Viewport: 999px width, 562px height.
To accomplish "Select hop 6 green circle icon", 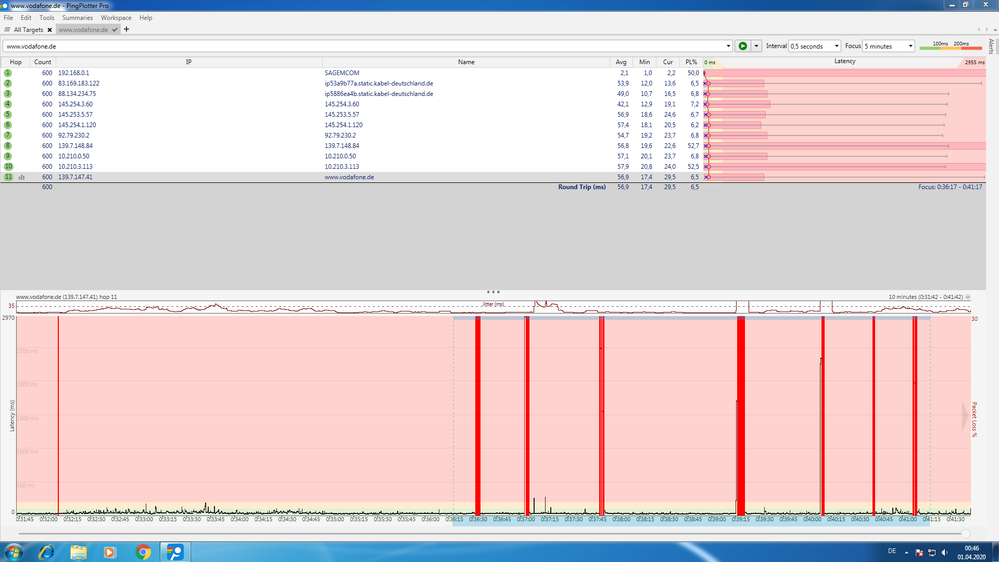I will point(8,125).
